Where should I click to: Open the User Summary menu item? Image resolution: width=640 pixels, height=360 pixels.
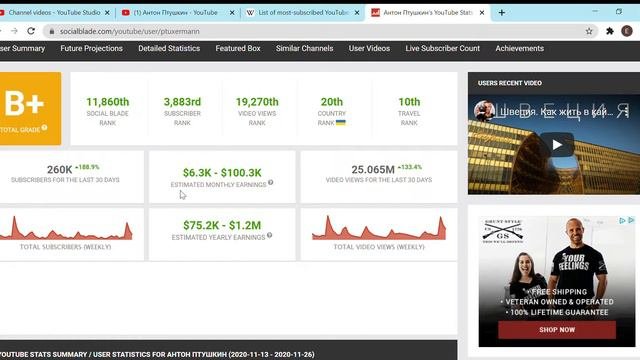click(x=22, y=48)
